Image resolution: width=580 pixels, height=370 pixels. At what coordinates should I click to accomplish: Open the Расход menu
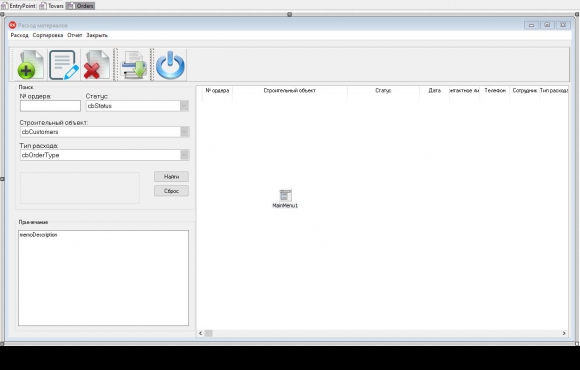[19, 35]
